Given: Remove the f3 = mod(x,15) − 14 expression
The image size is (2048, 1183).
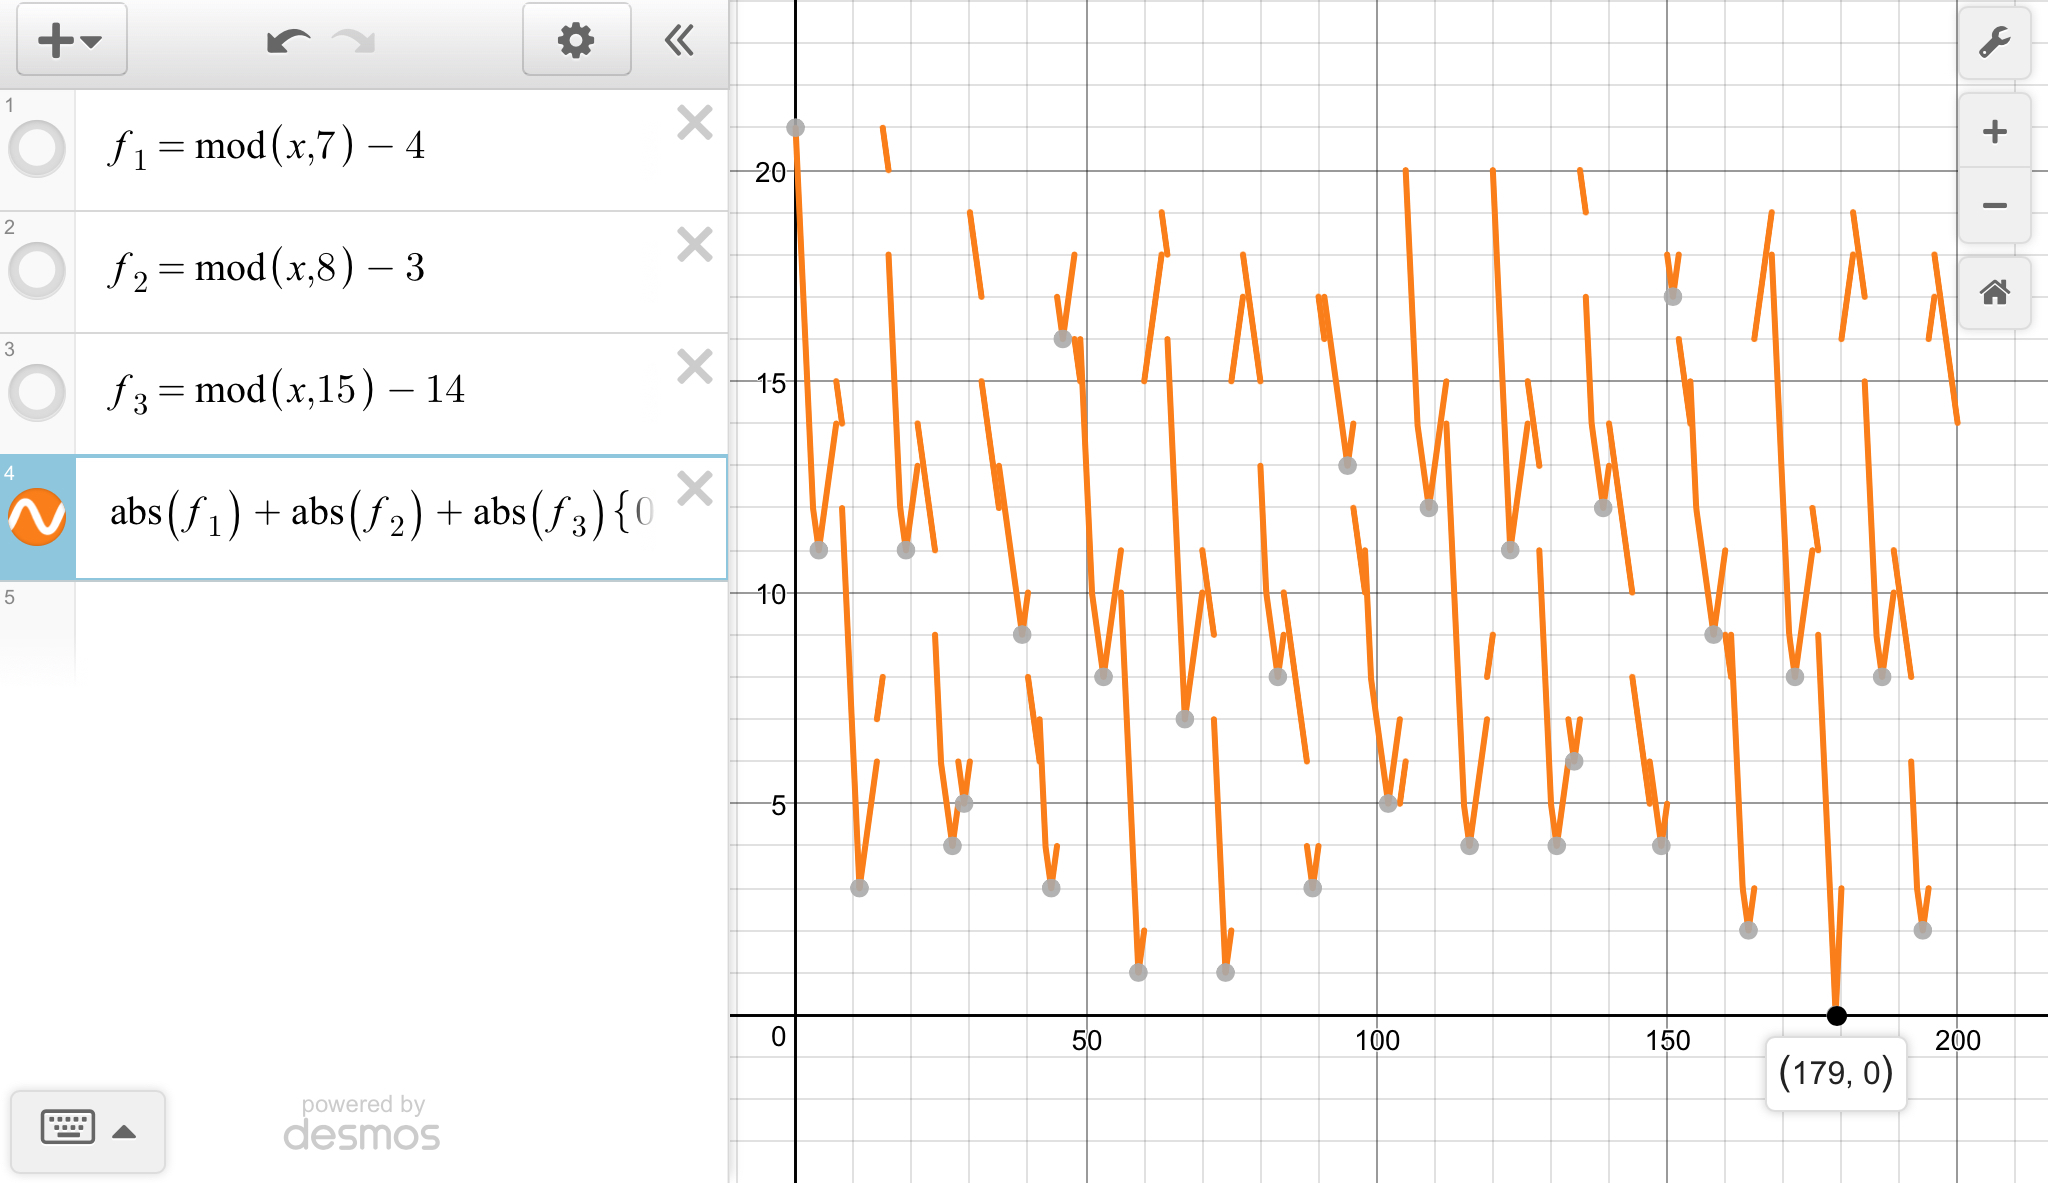Looking at the screenshot, I should 694,367.
